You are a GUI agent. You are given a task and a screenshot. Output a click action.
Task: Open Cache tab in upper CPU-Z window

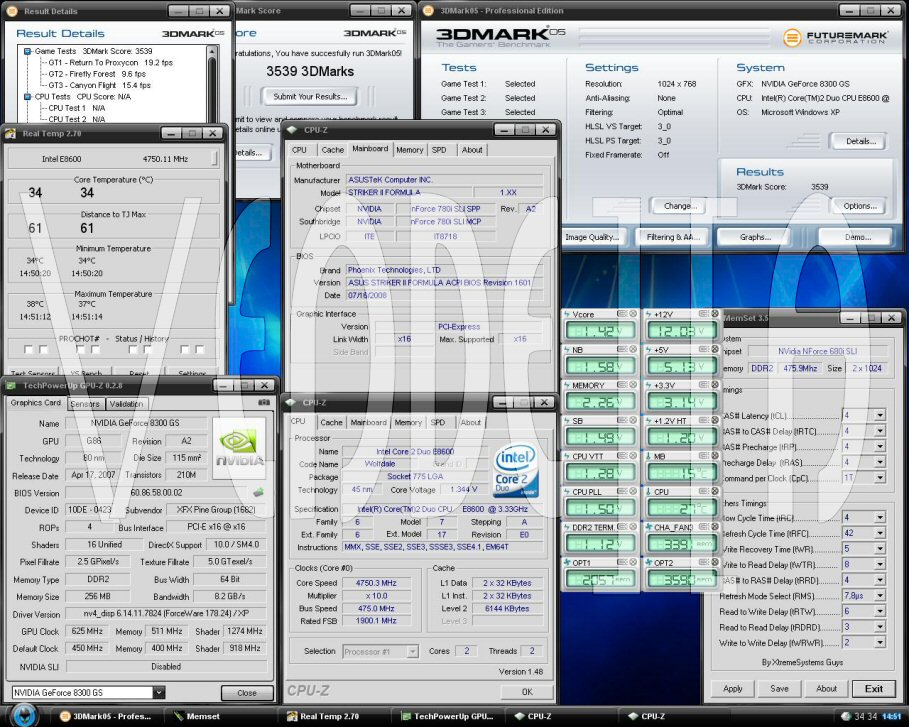333,150
